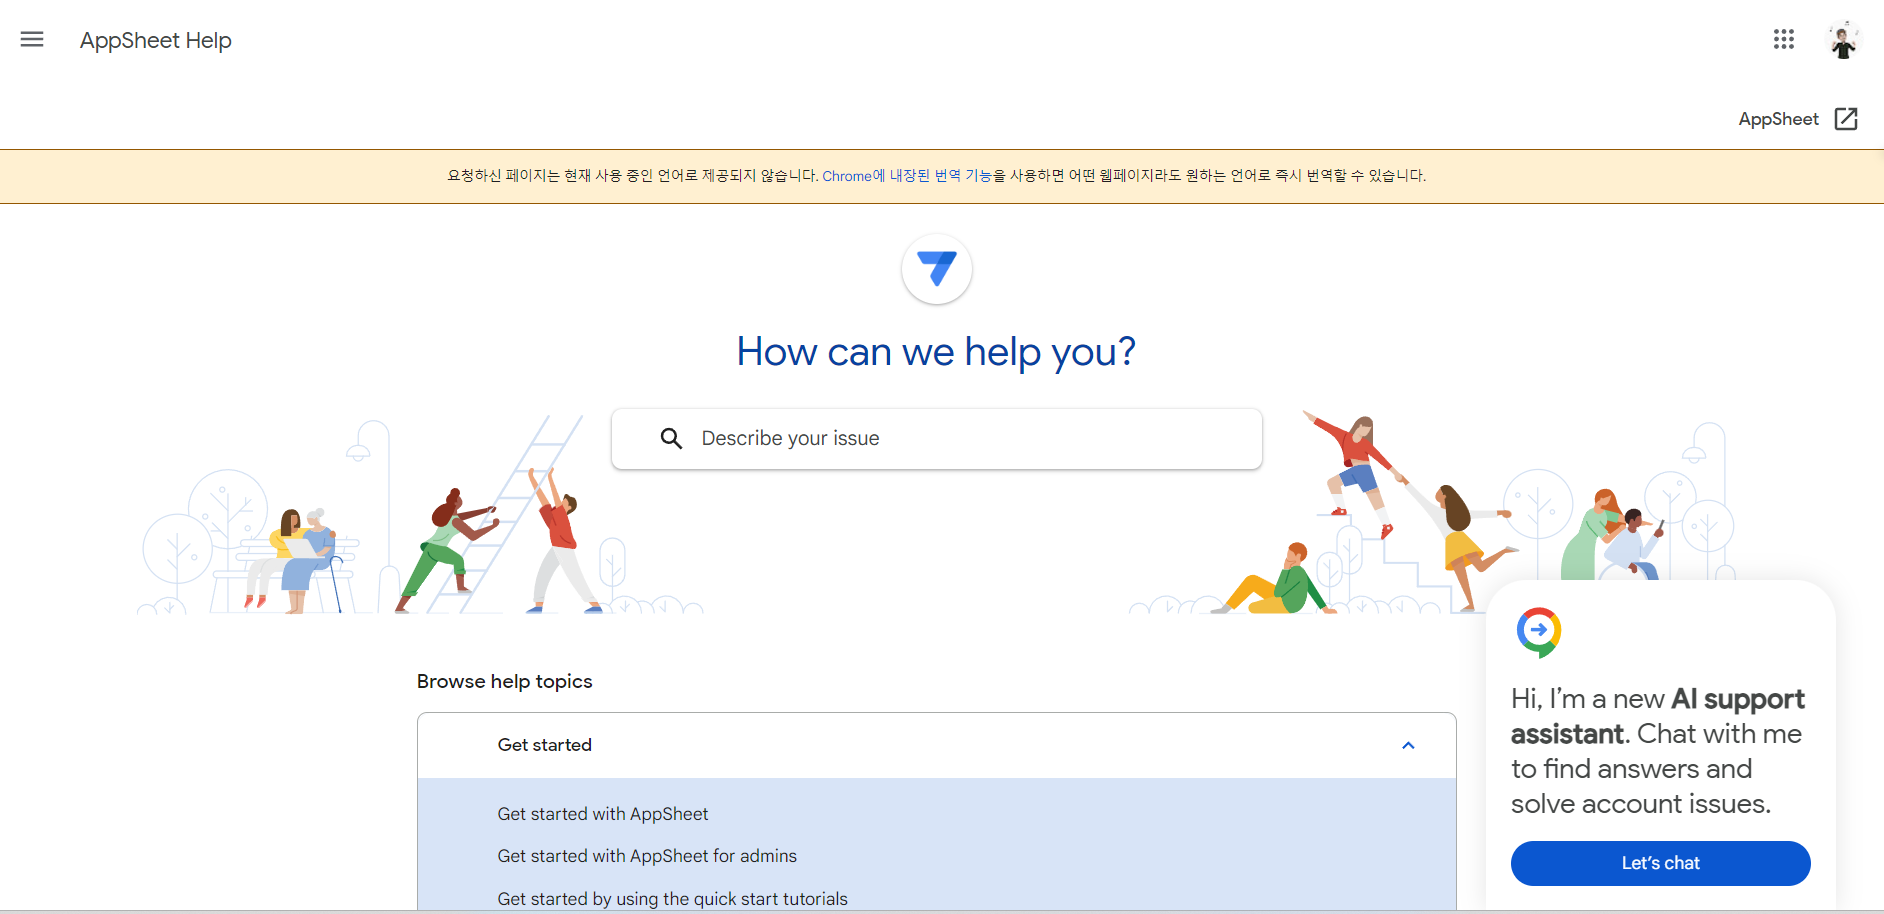Open the hamburger main menu

32,40
